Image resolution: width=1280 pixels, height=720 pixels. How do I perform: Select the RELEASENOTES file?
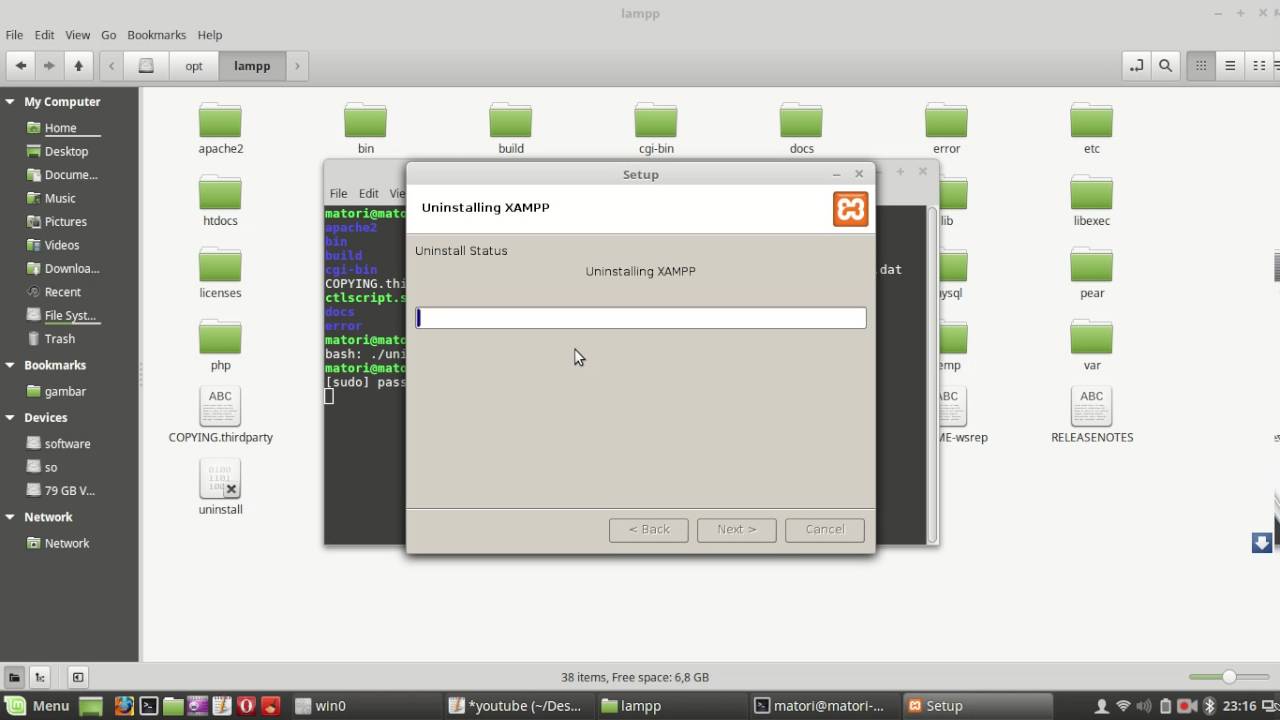1092,416
